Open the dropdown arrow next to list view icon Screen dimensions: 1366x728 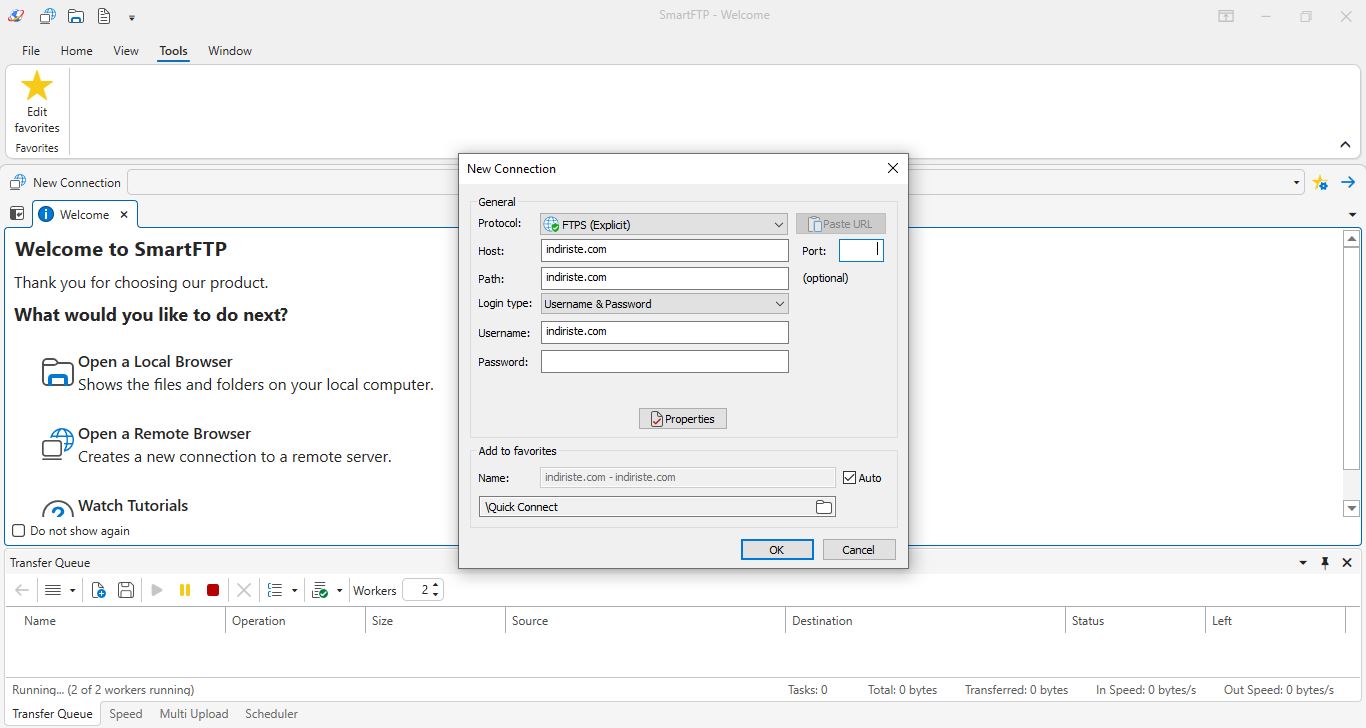[72, 591]
